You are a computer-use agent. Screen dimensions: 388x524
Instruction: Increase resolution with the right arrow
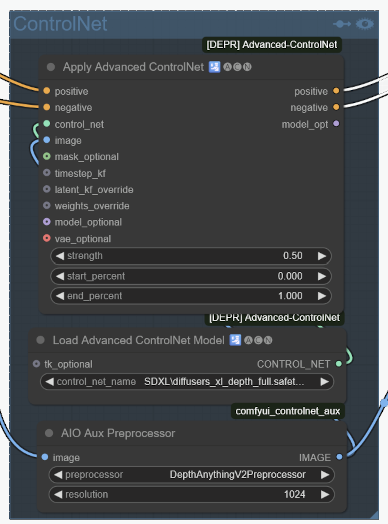coord(325,494)
